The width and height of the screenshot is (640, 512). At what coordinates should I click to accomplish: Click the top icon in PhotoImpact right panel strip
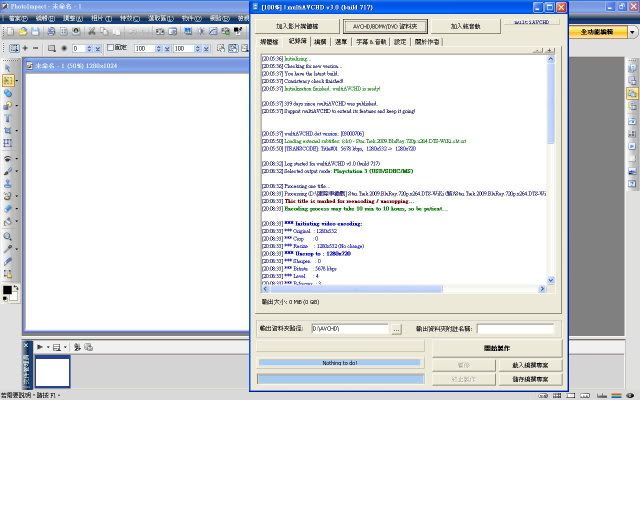click(x=632, y=68)
